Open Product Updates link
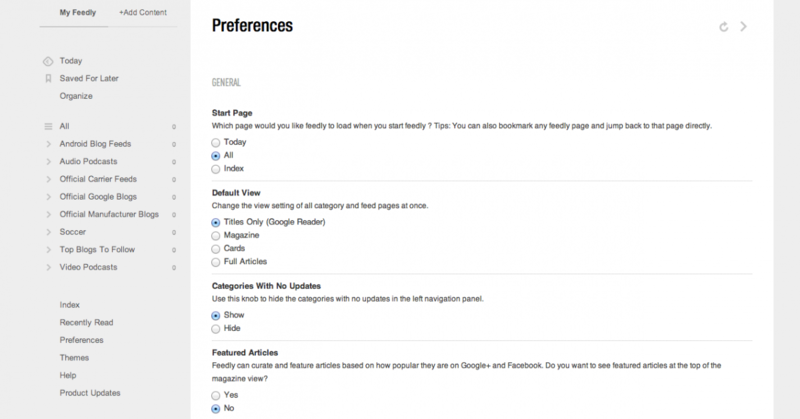 click(x=90, y=393)
